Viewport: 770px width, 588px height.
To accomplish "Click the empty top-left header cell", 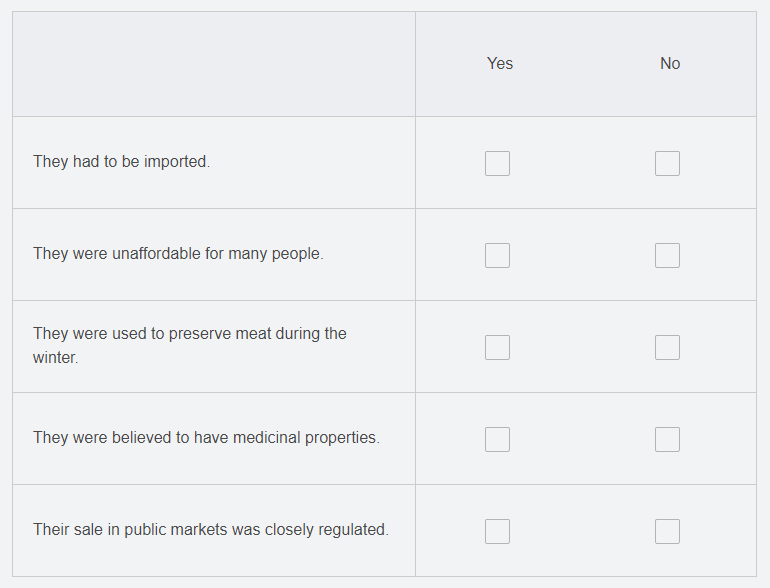I will click(x=214, y=64).
